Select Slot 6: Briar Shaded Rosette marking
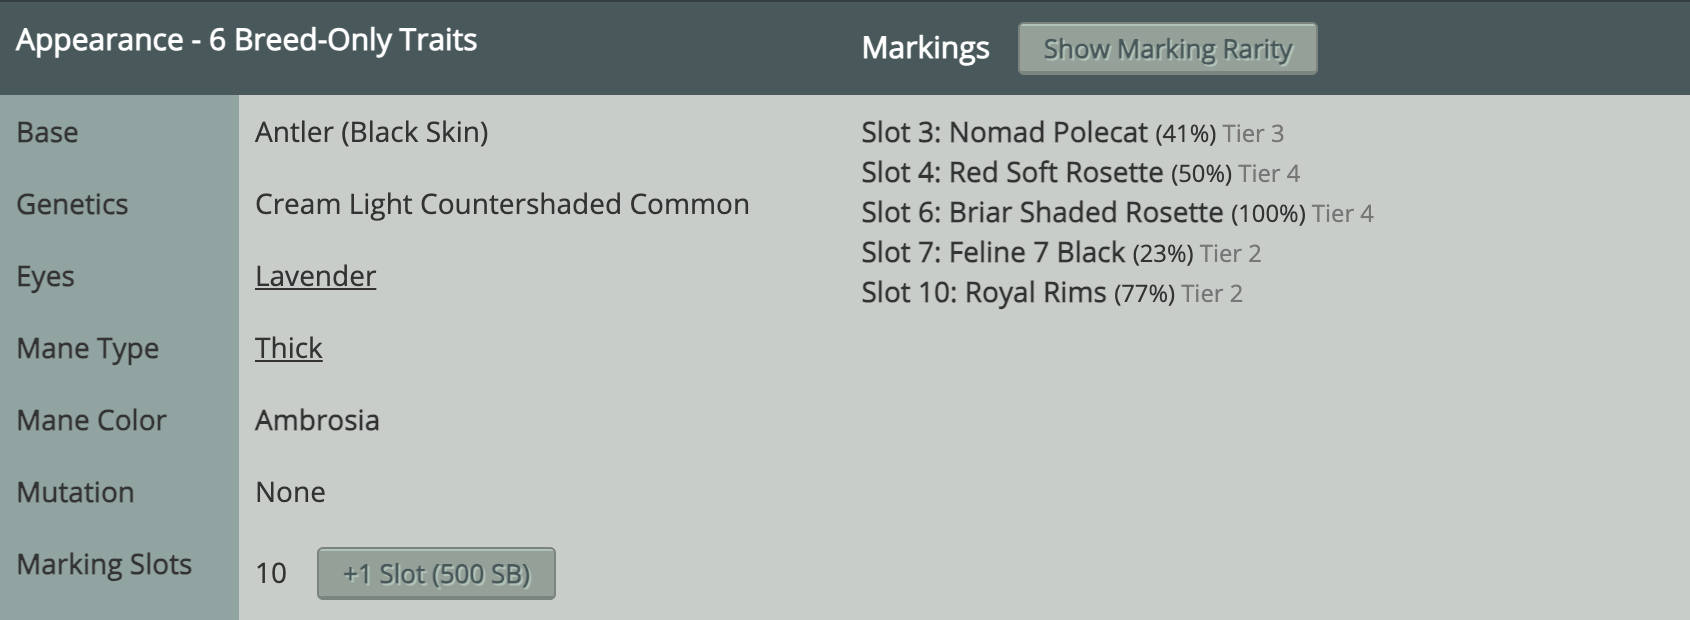 pos(1117,213)
